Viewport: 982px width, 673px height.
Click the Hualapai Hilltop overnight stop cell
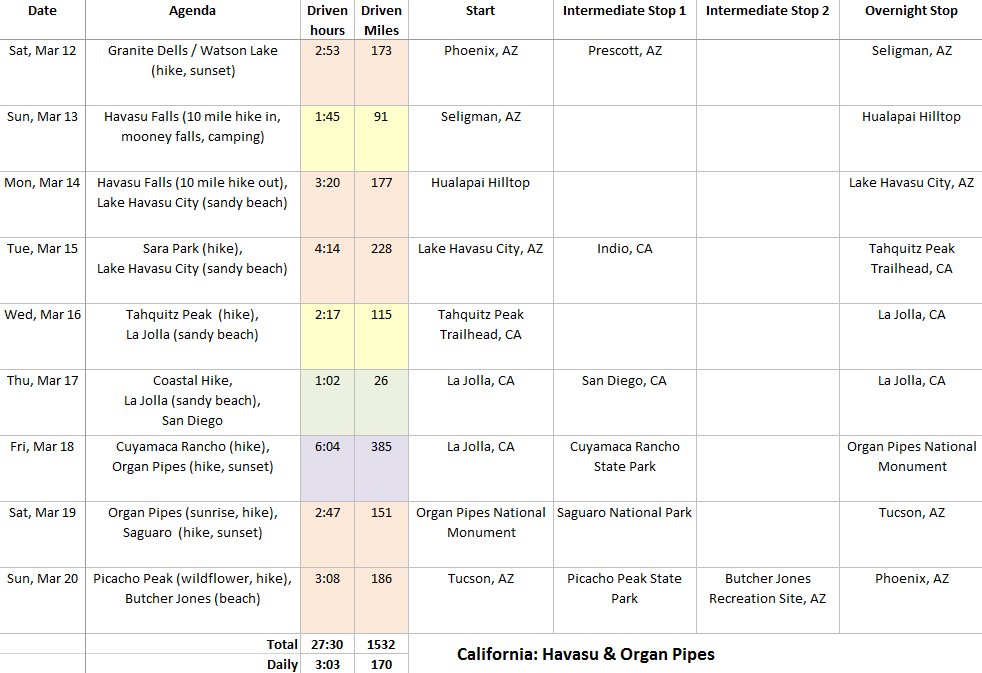pos(910,117)
